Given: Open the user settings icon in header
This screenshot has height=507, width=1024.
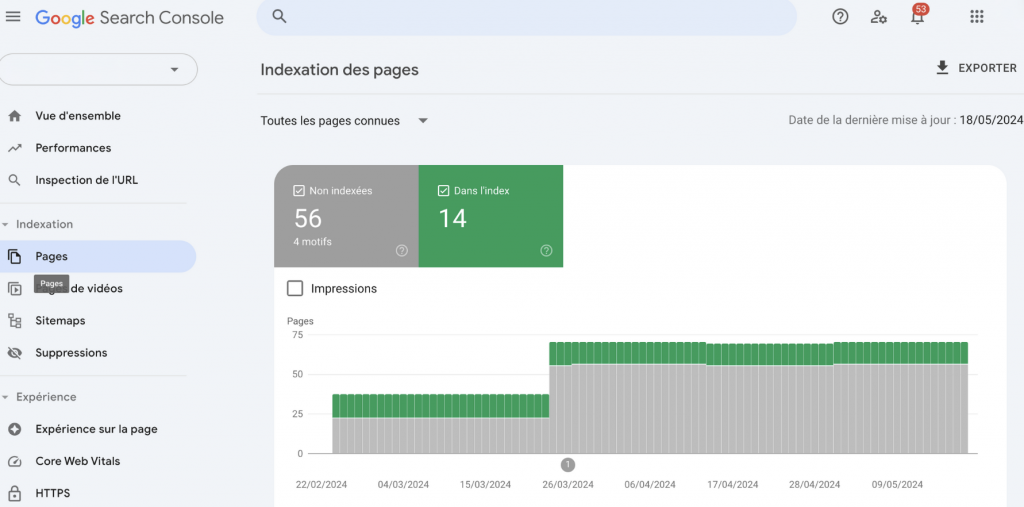Looking at the screenshot, I should [879, 17].
